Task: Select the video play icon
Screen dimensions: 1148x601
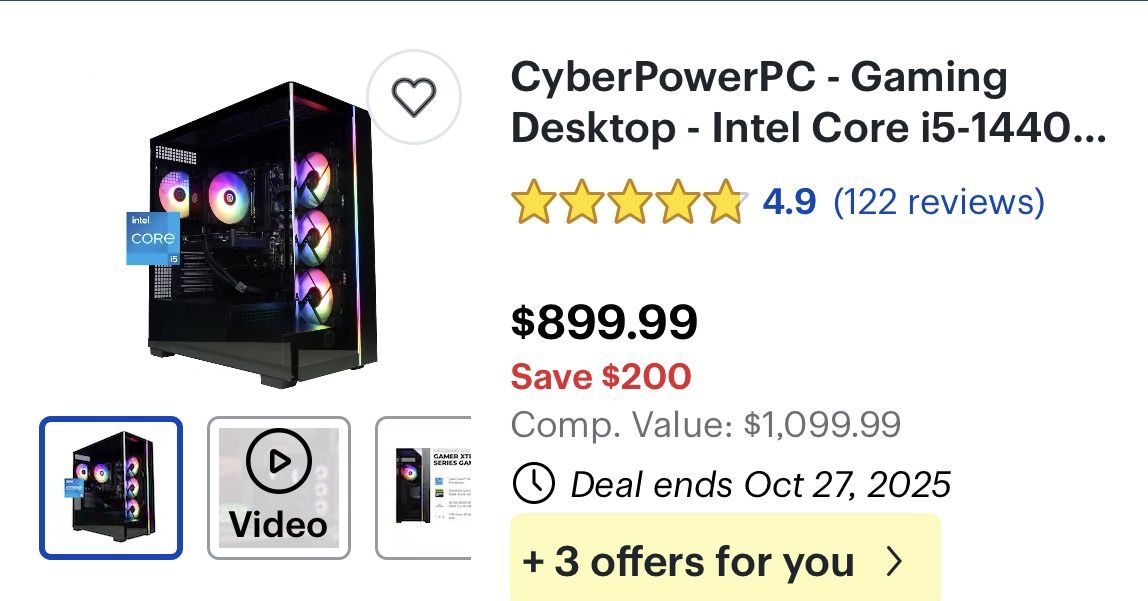Action: click(280, 463)
